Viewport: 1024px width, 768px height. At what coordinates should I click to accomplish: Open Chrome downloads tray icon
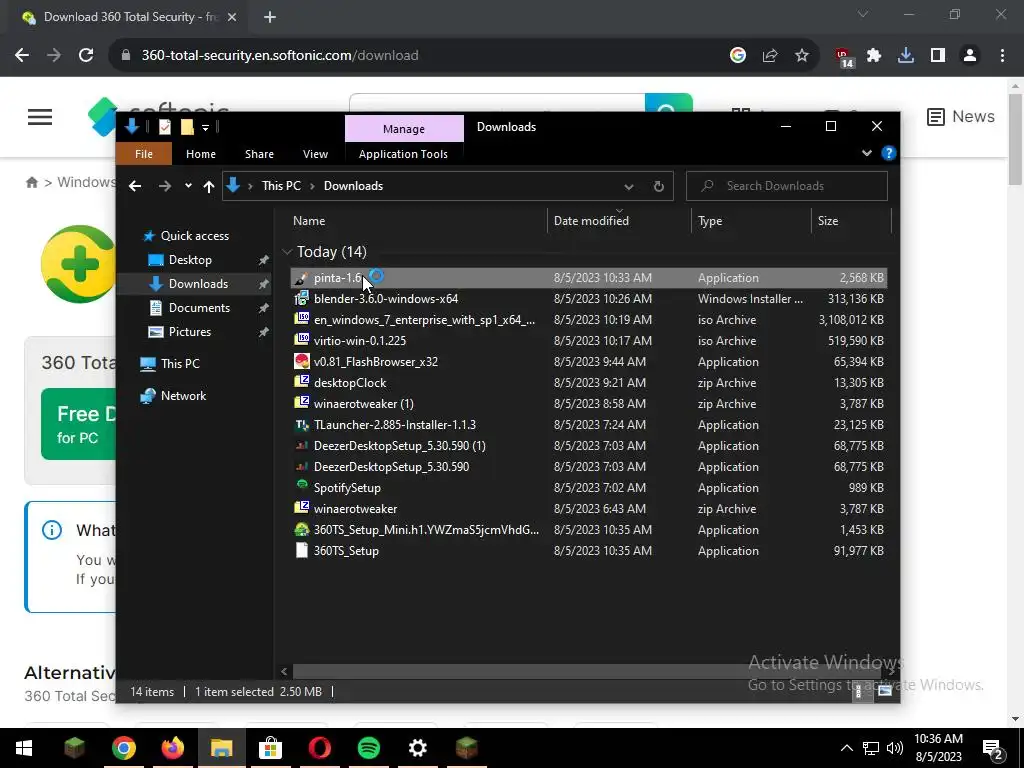tap(906, 56)
